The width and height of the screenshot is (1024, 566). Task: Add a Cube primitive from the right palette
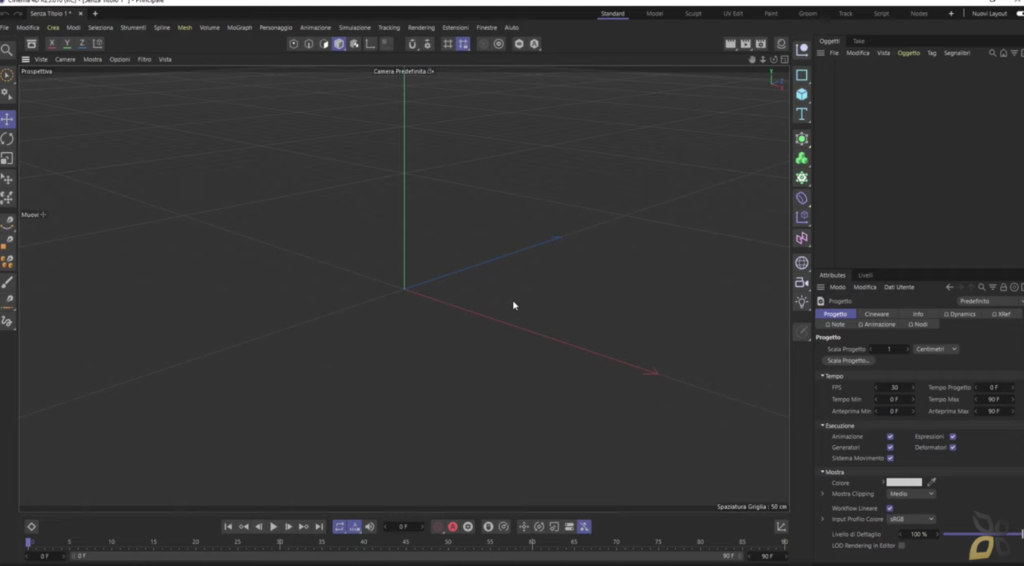tap(802, 95)
